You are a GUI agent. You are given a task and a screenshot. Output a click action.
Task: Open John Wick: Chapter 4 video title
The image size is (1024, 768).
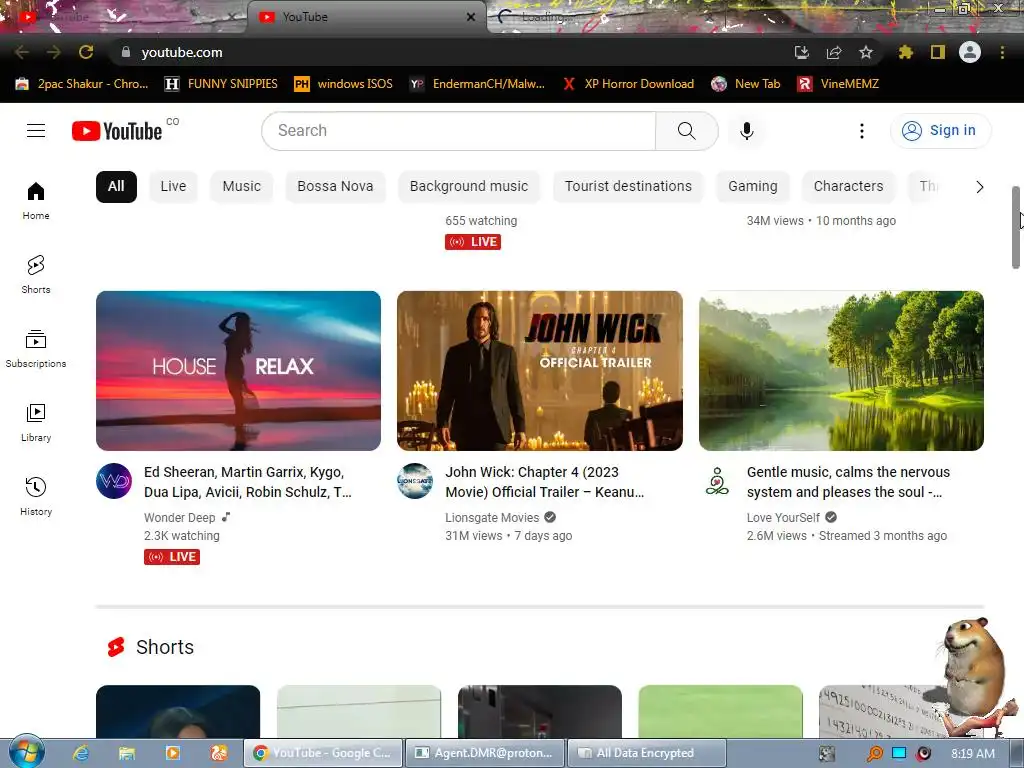(x=545, y=482)
